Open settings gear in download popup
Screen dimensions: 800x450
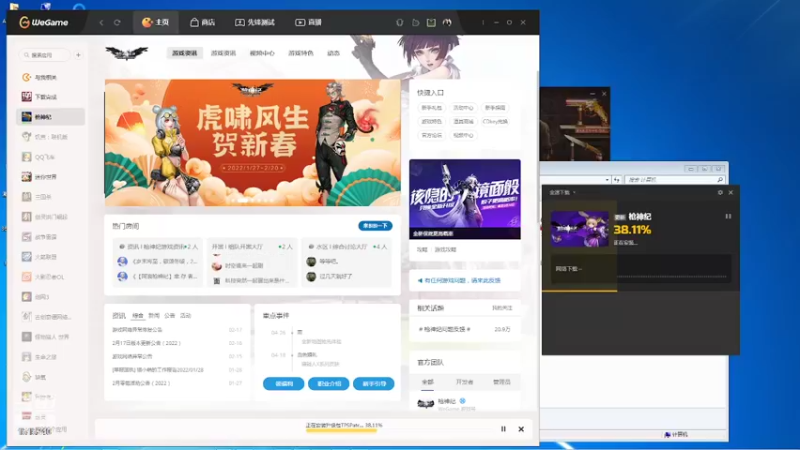(720, 192)
